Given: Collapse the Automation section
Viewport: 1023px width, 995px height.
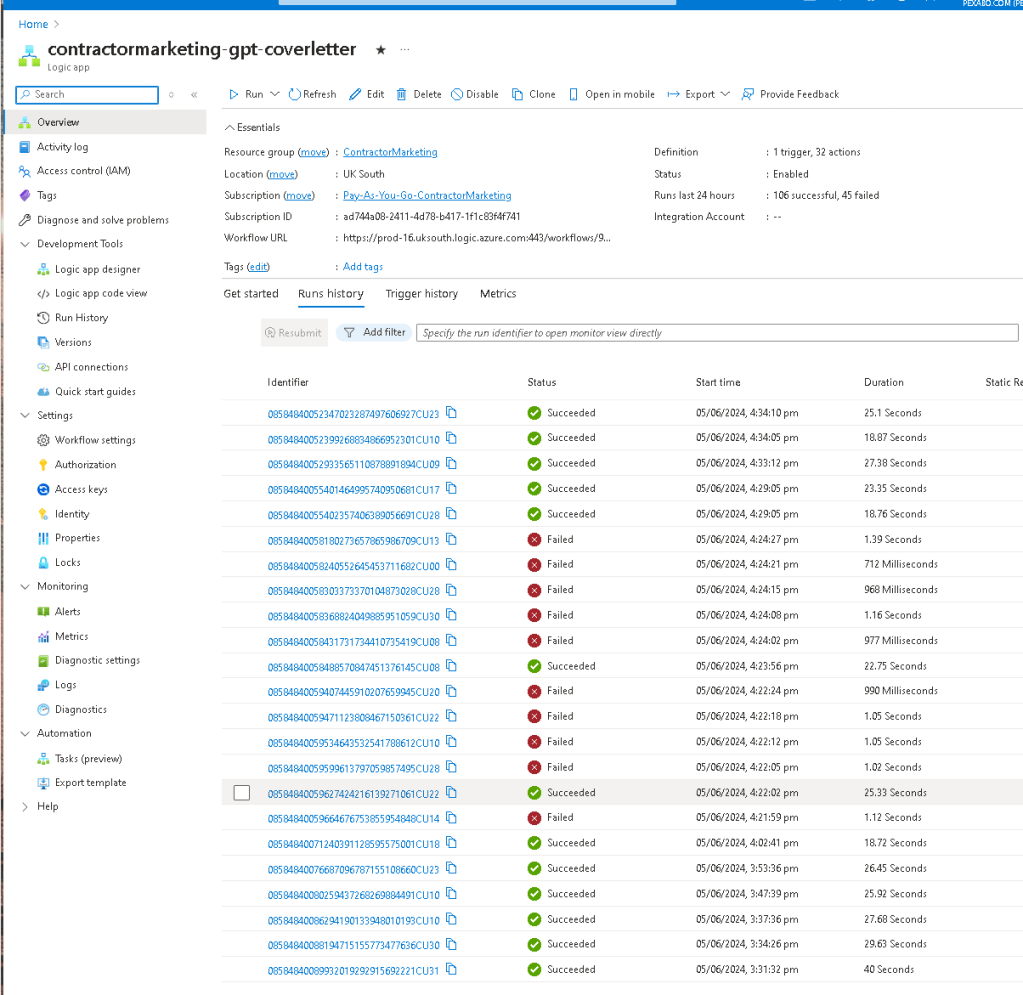Looking at the screenshot, I should (25, 733).
